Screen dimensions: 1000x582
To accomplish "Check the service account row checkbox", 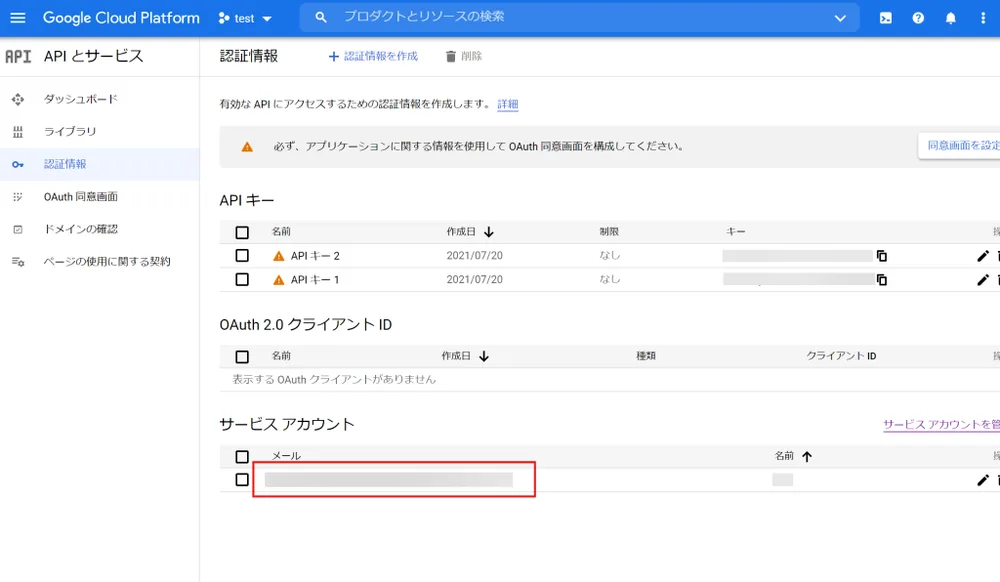I will 242,479.
